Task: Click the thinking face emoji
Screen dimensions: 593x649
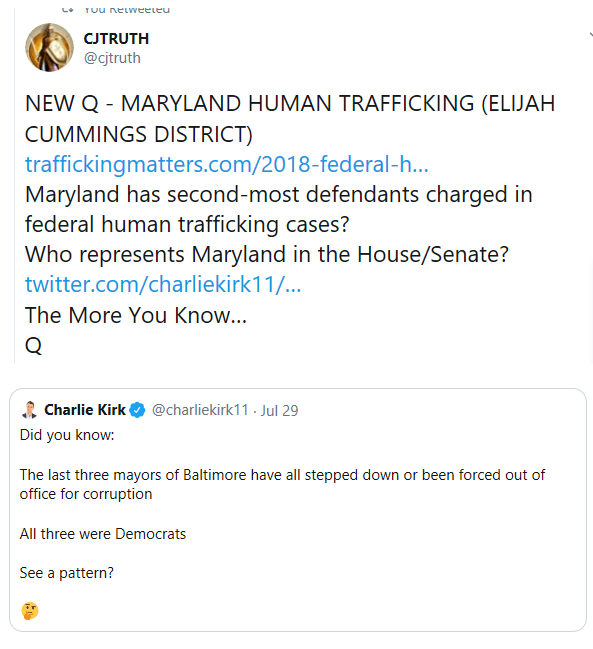Action: [x=30, y=611]
